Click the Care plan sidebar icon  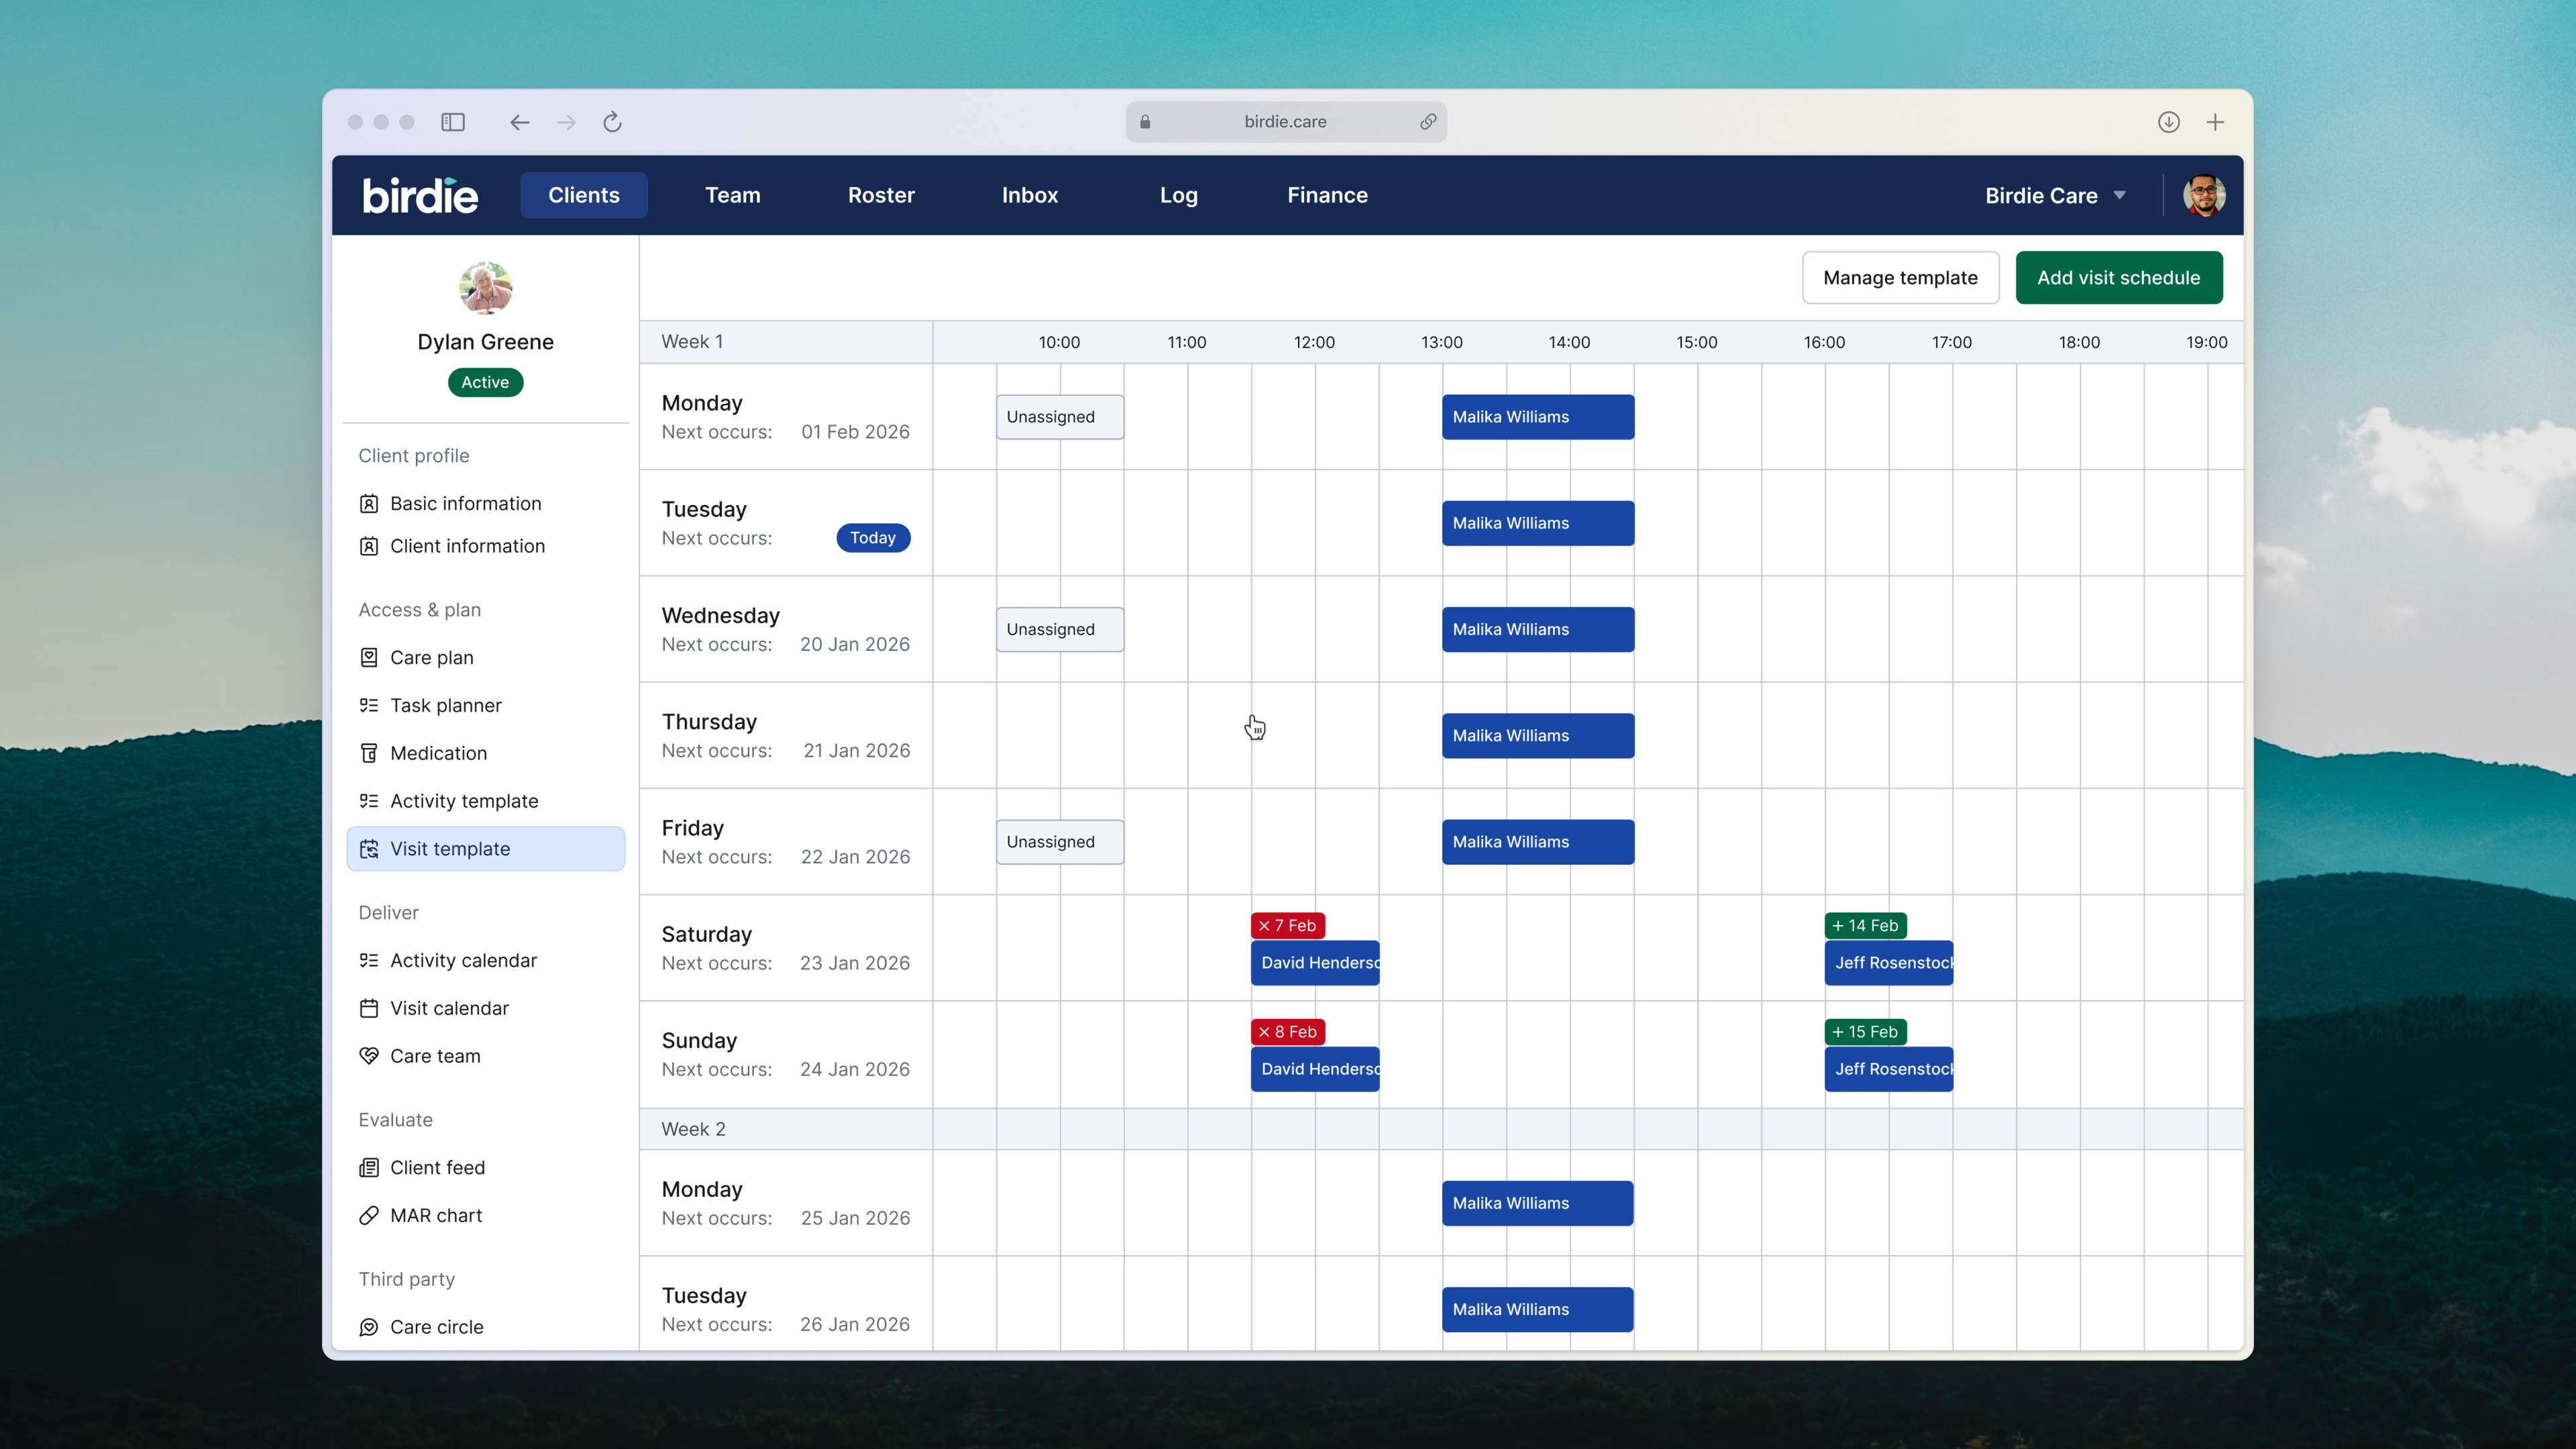(368, 657)
